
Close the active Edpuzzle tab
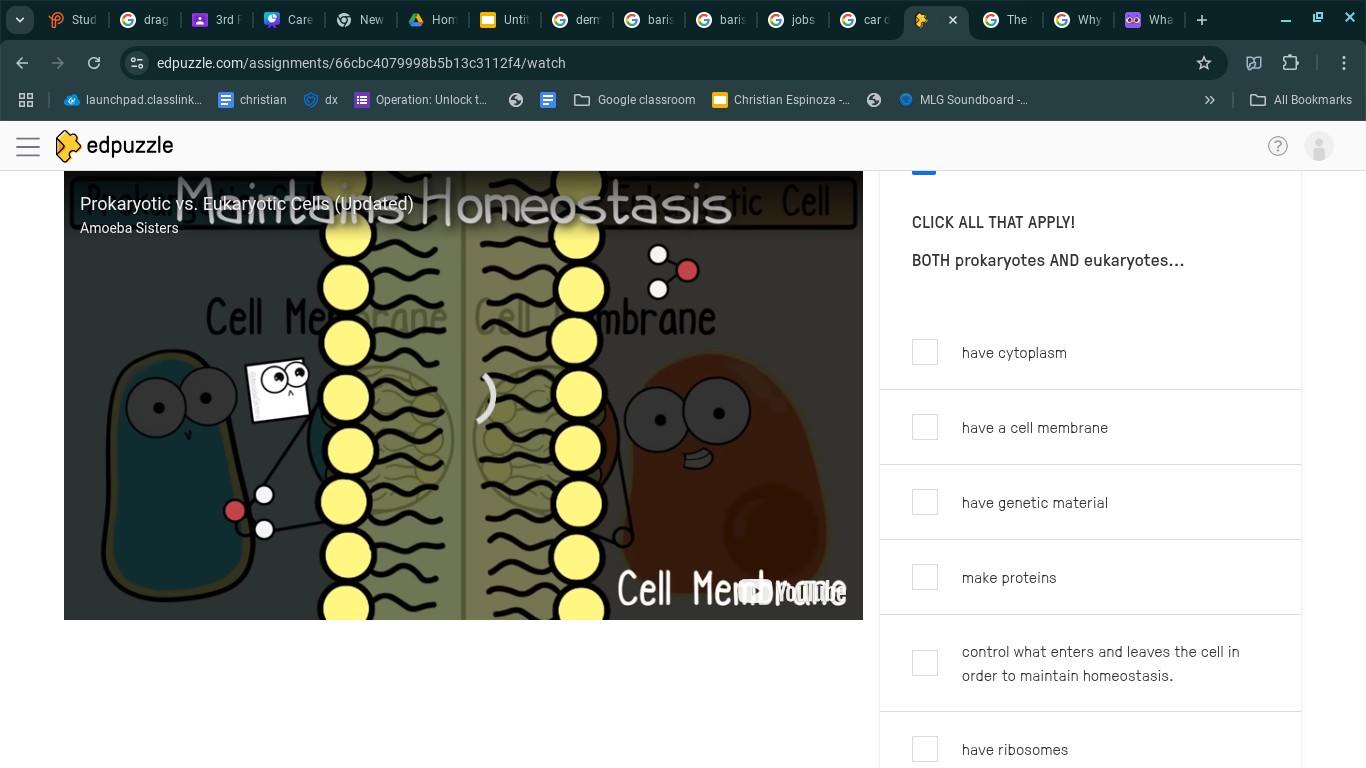pos(953,20)
